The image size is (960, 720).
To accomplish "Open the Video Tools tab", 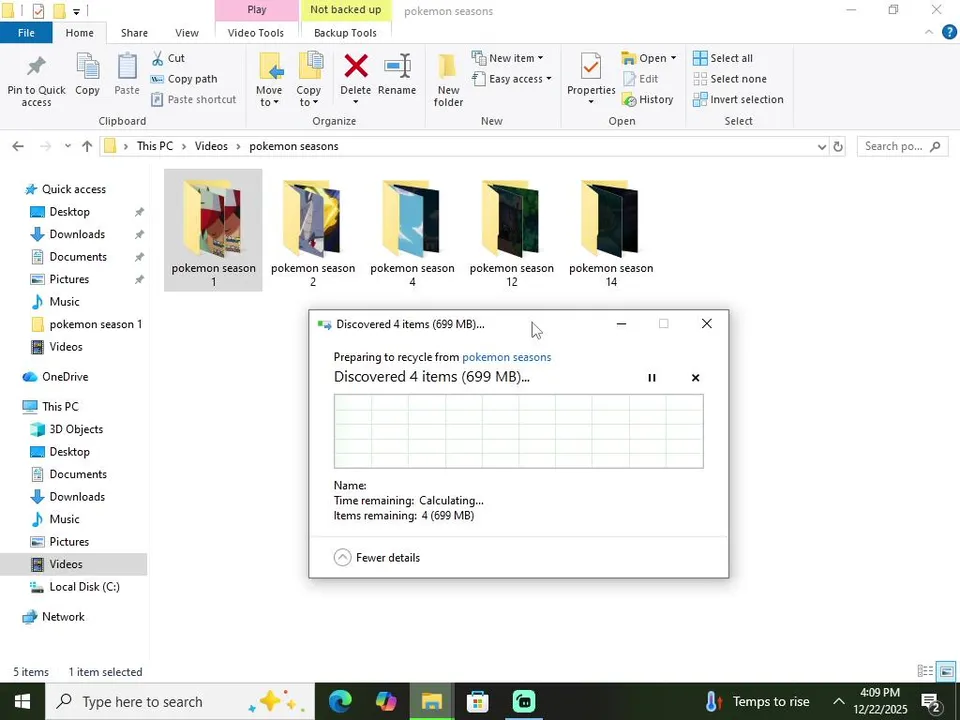I will pos(256,33).
